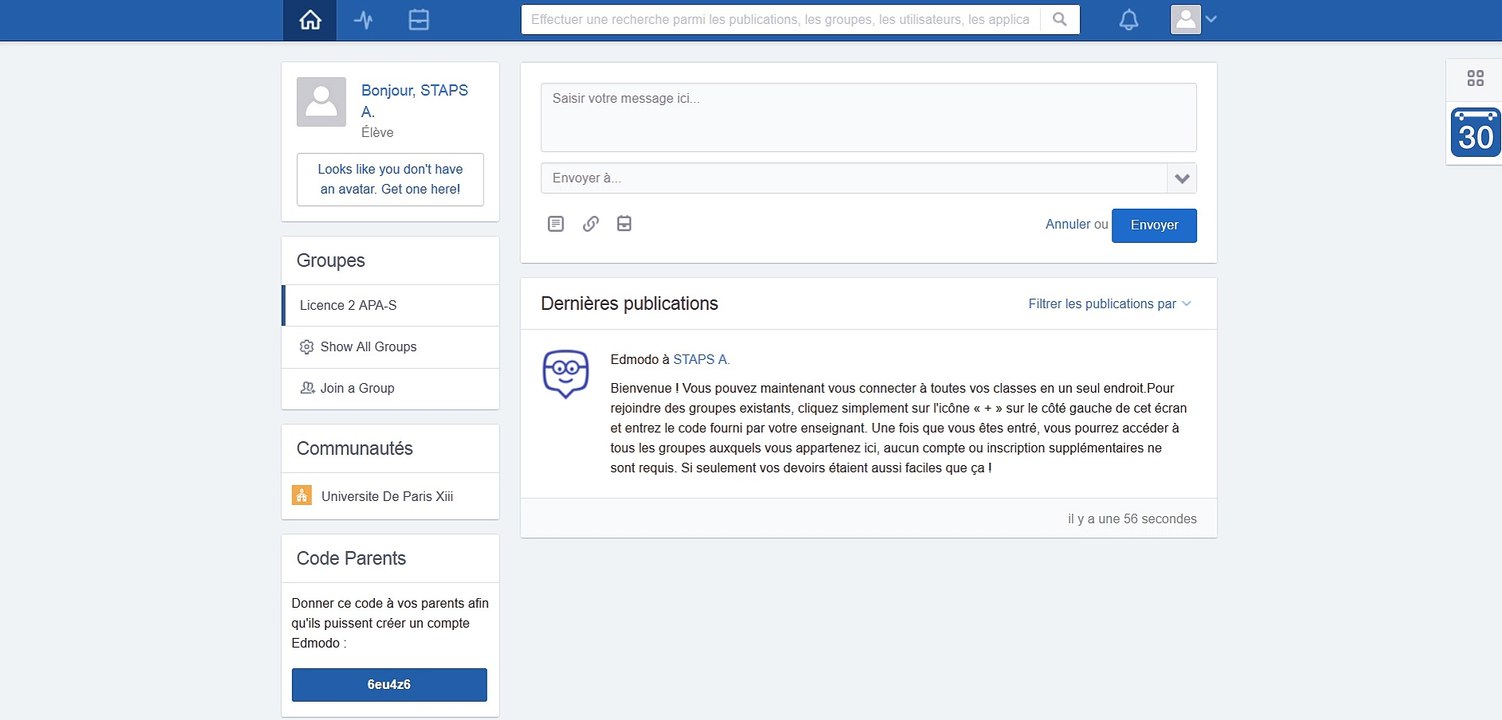
Task: Click the 'il y a une 56 secondes' timestamp
Action: pyautogui.click(x=1132, y=519)
